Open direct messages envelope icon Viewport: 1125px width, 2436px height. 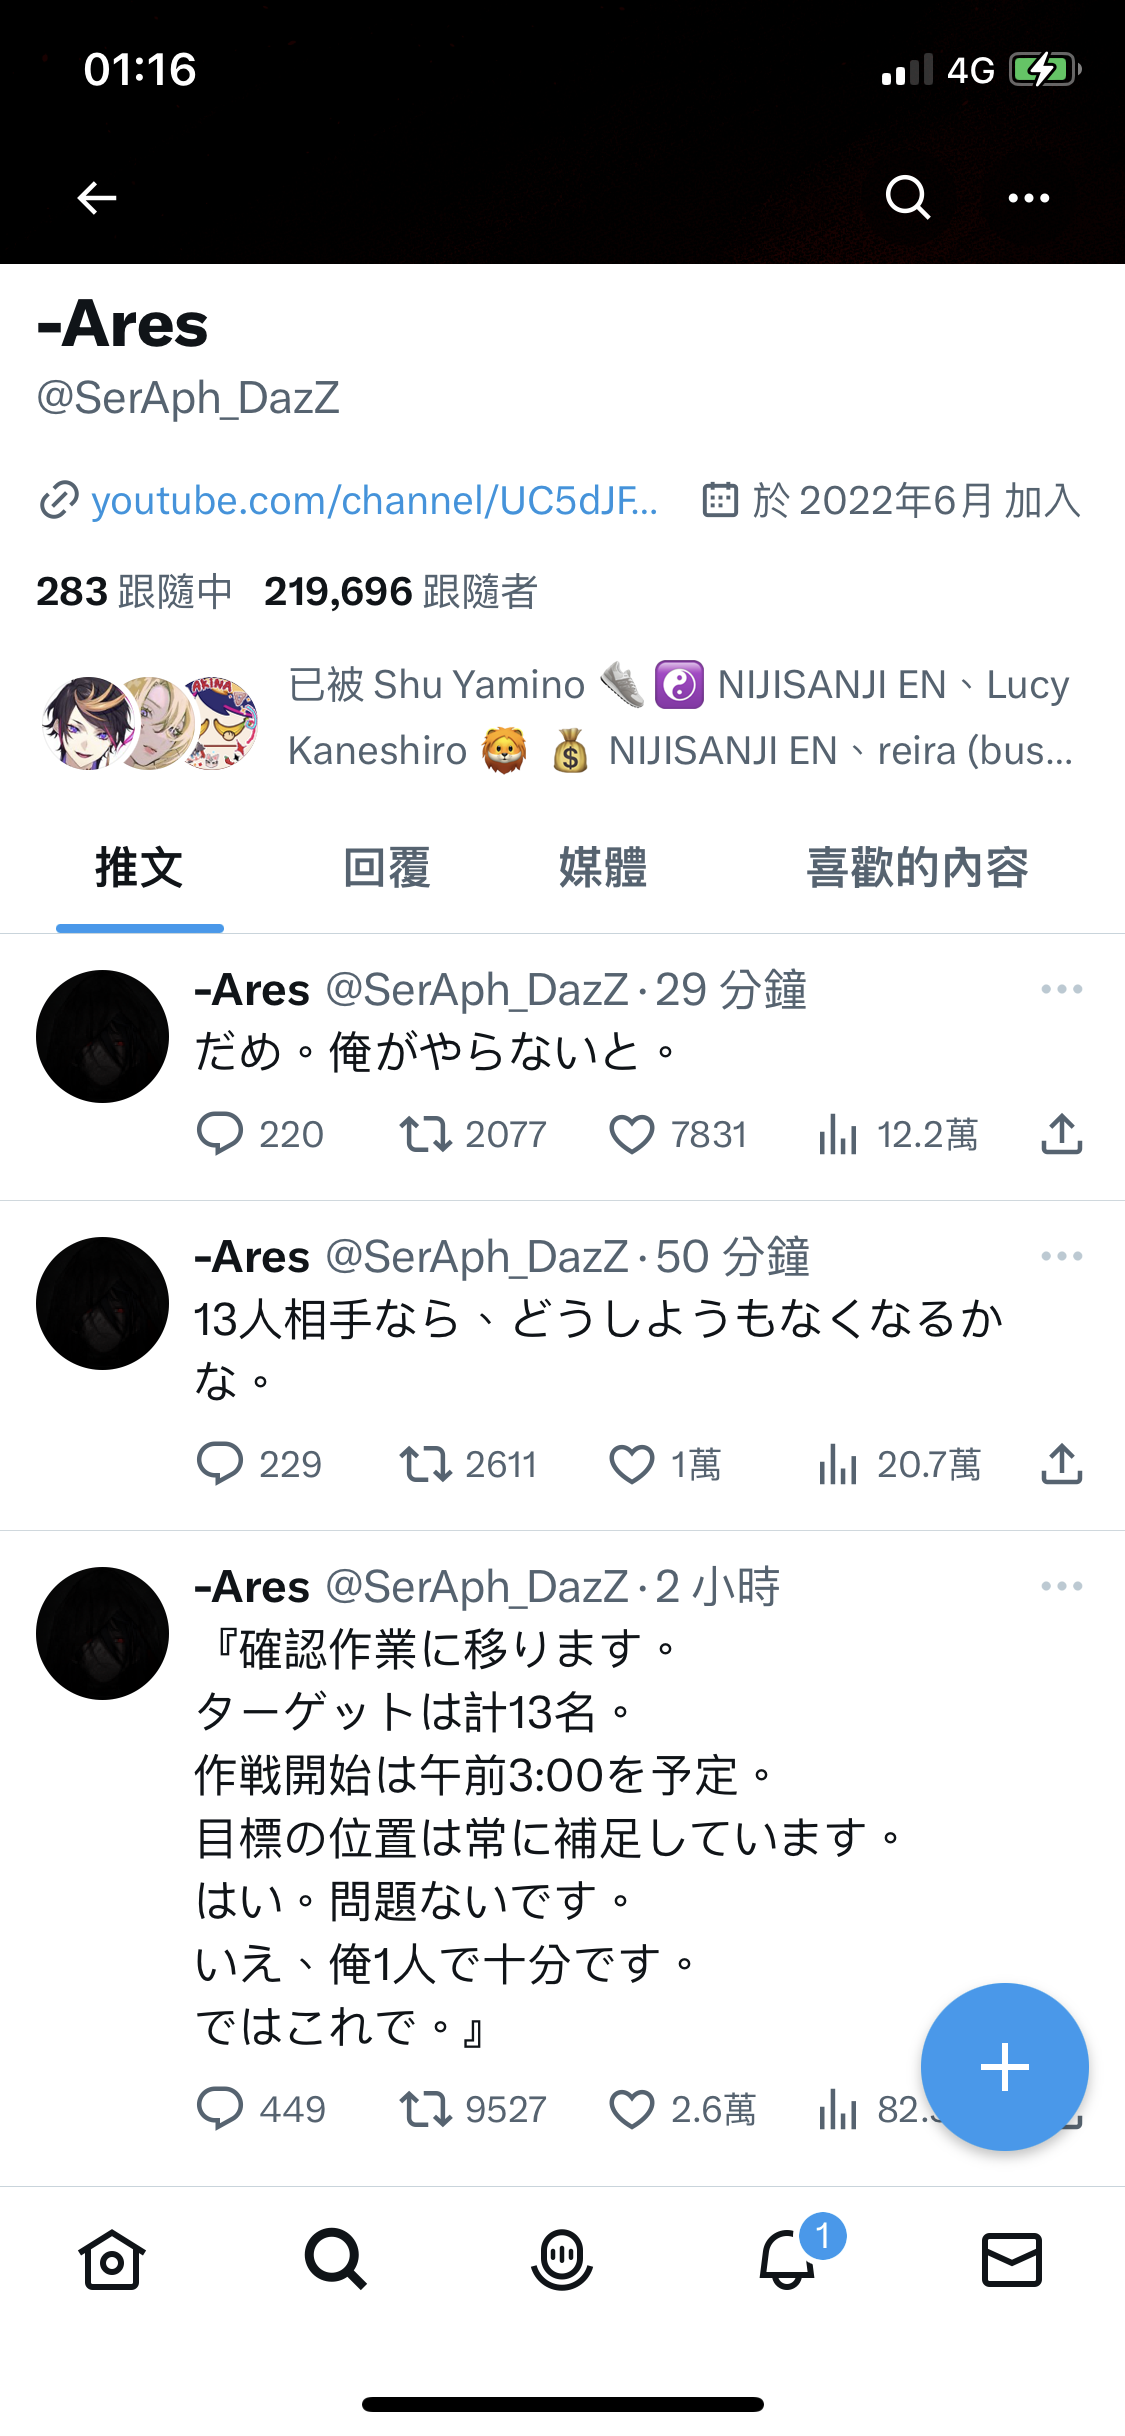click(x=1012, y=2260)
